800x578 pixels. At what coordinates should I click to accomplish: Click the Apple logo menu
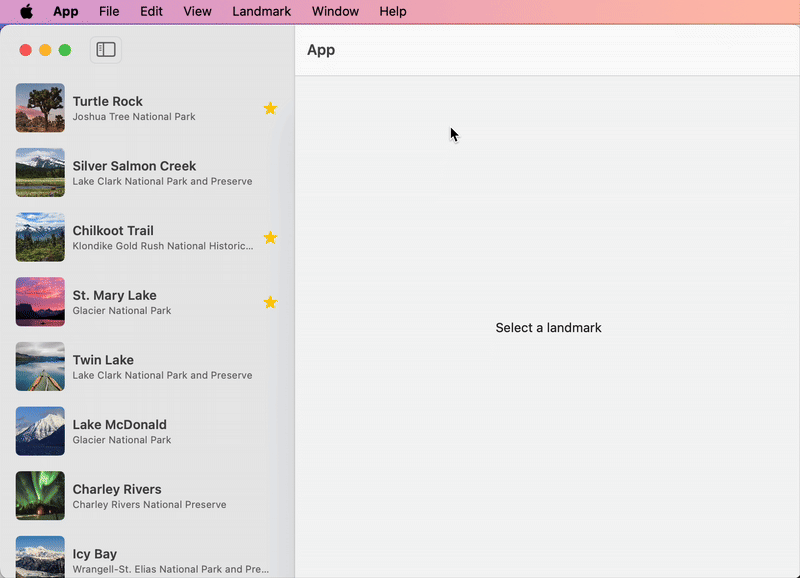26,12
